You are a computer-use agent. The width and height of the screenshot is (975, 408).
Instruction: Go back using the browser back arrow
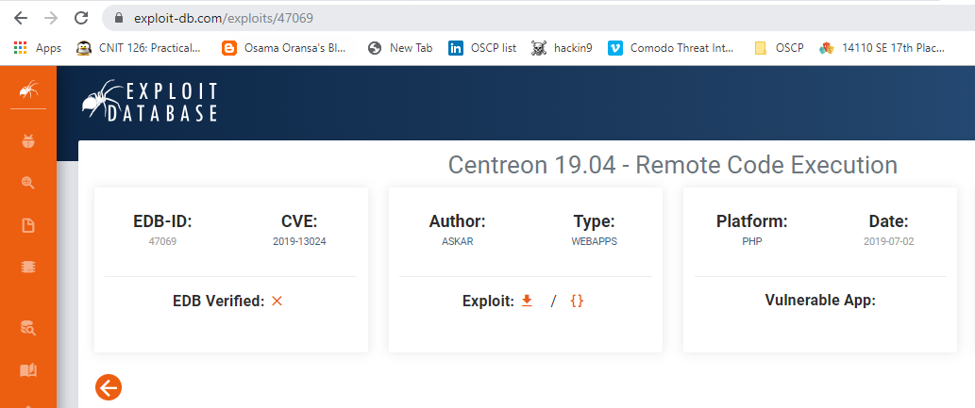pos(20,18)
